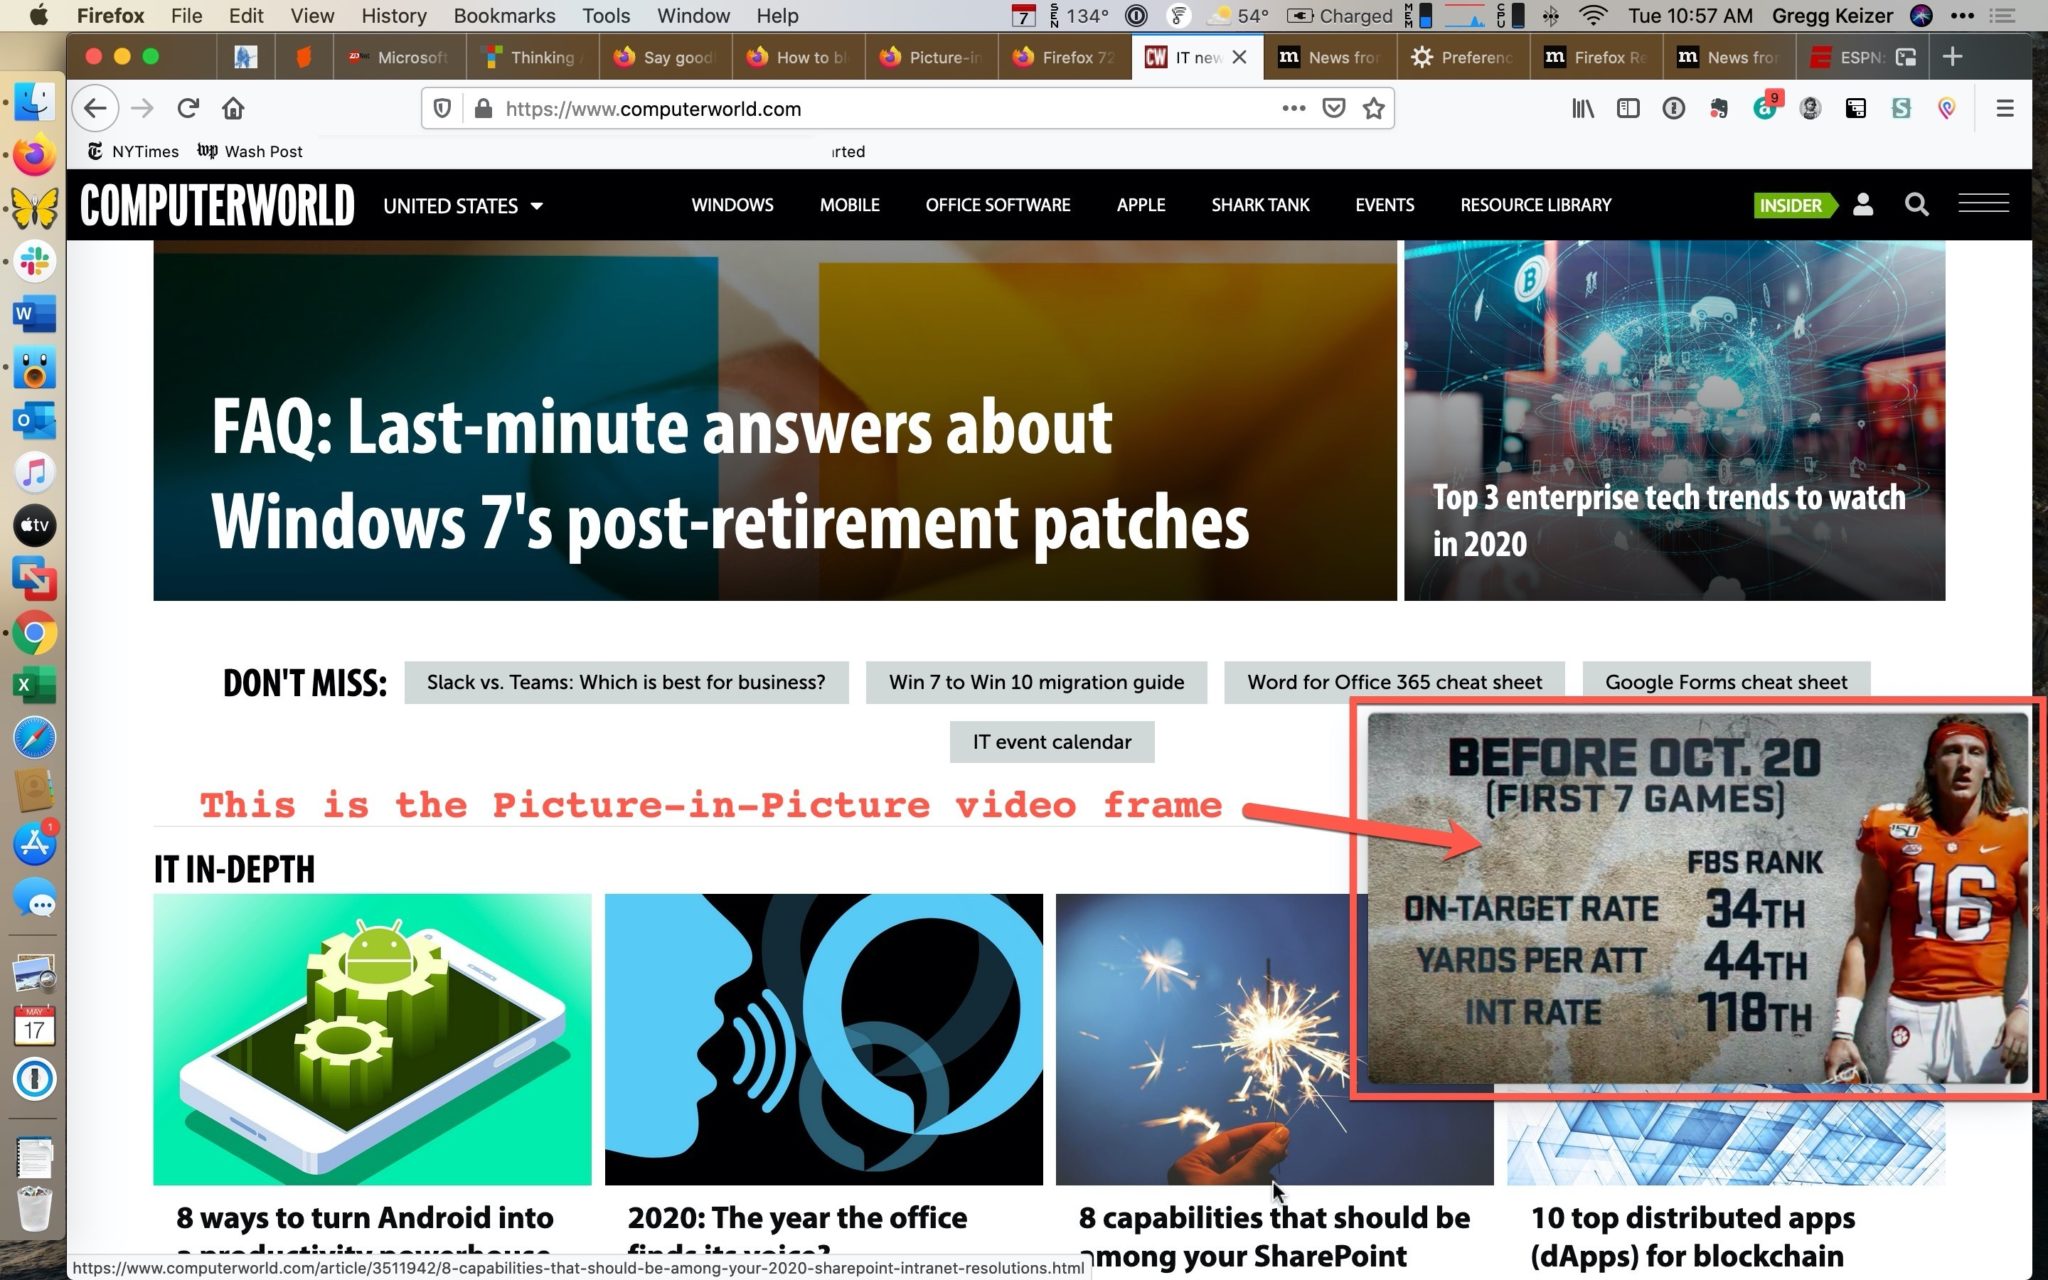This screenshot has width=2048, height=1280.
Task: Open the Firefox home page icon
Action: coord(233,108)
